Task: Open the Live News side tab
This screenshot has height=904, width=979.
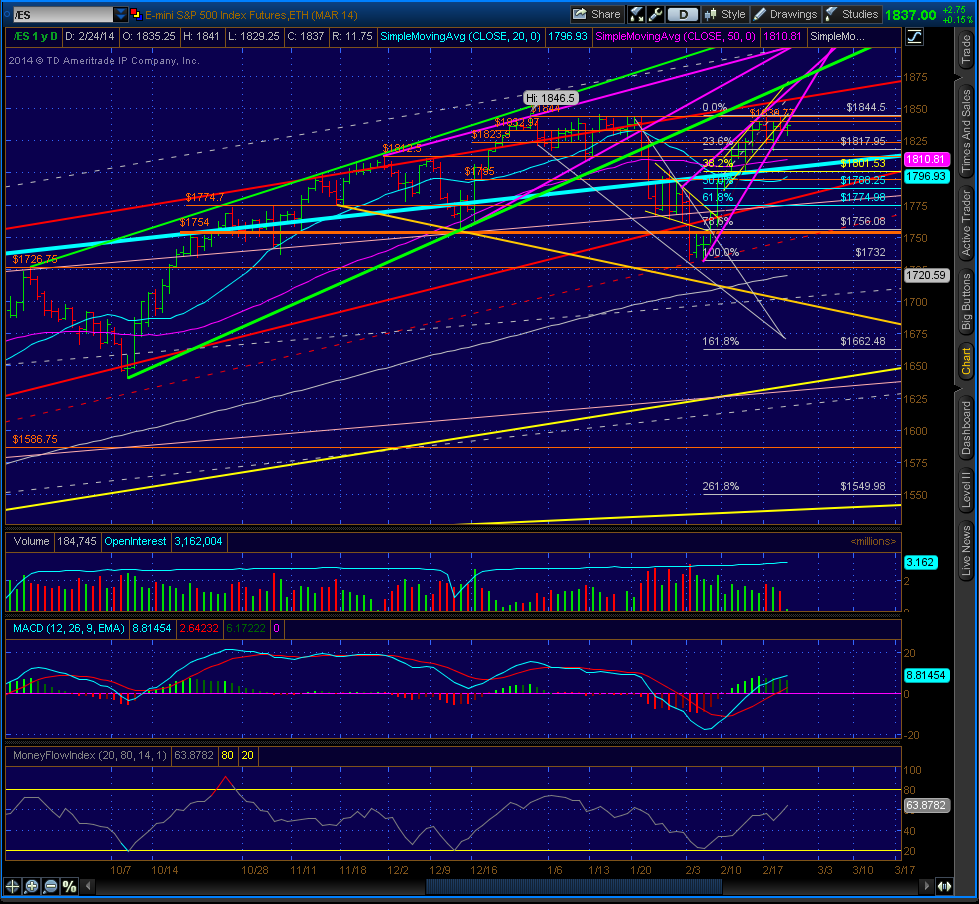Action: point(966,551)
